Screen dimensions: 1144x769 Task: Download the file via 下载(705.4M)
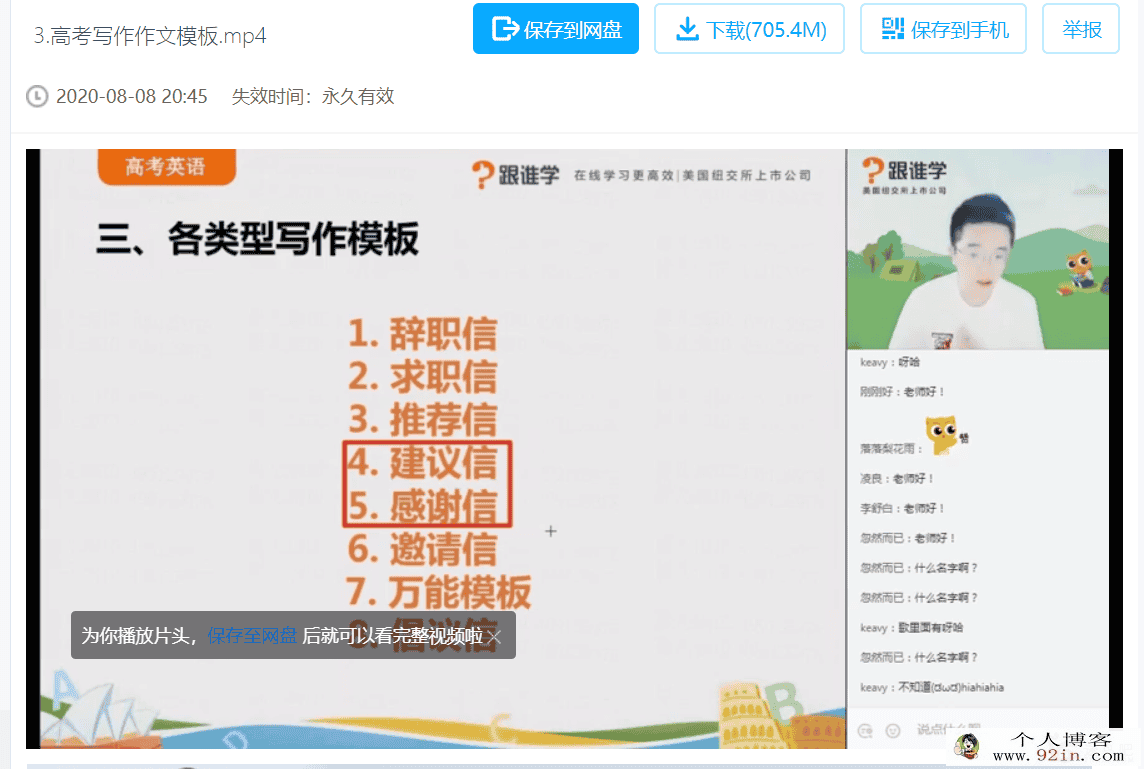(749, 28)
